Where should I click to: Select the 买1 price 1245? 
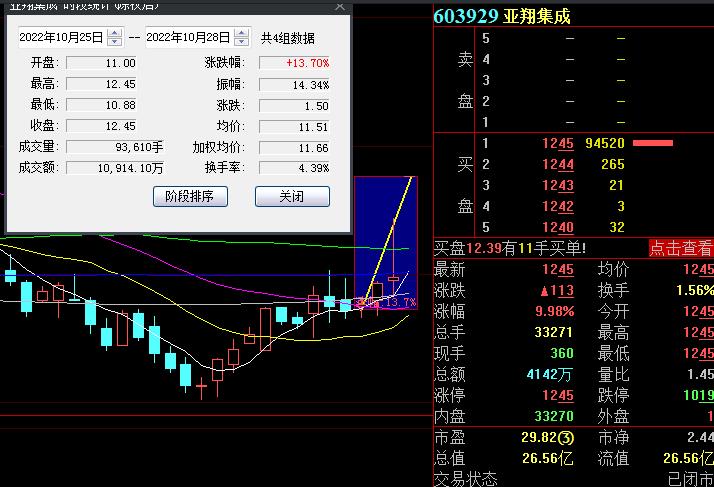[557, 143]
